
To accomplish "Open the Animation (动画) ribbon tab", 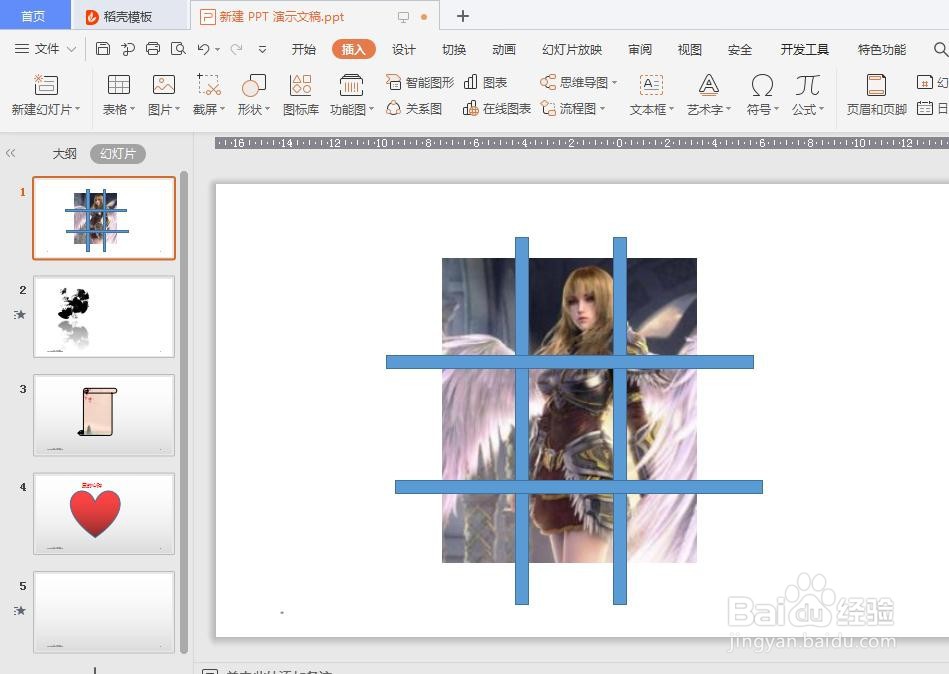I will 504,50.
